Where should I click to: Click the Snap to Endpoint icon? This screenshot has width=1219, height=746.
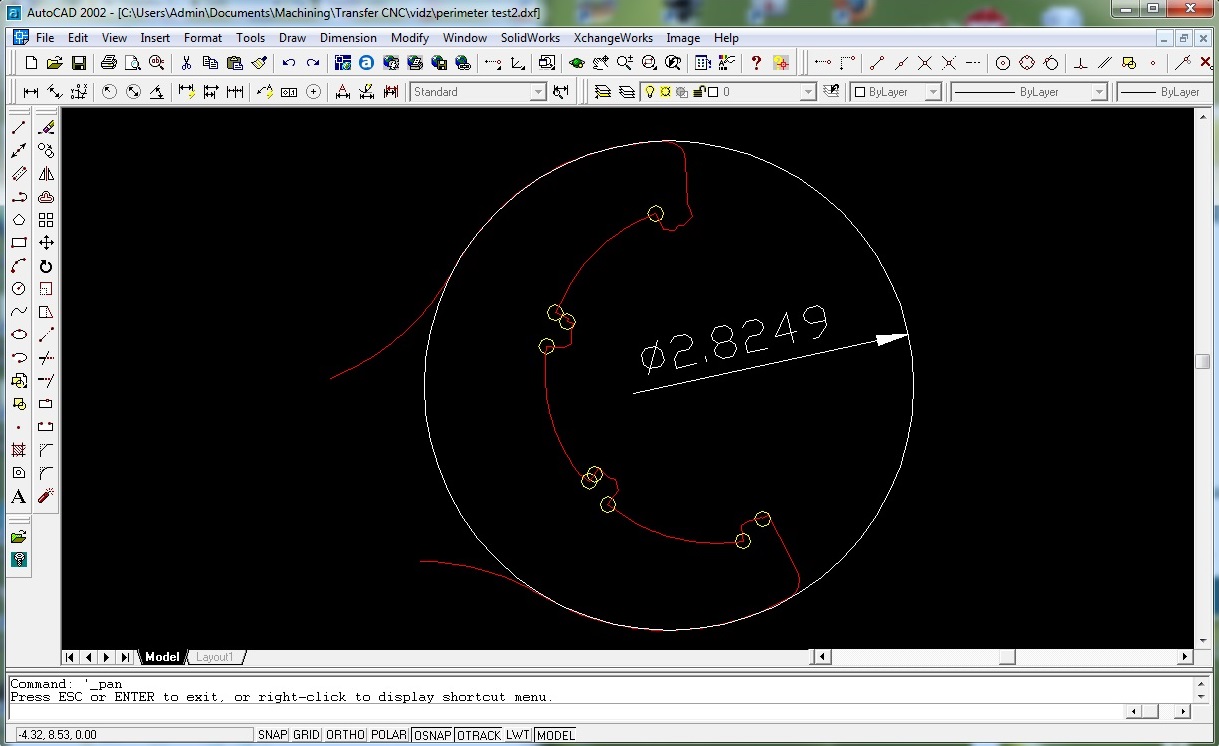pos(877,63)
